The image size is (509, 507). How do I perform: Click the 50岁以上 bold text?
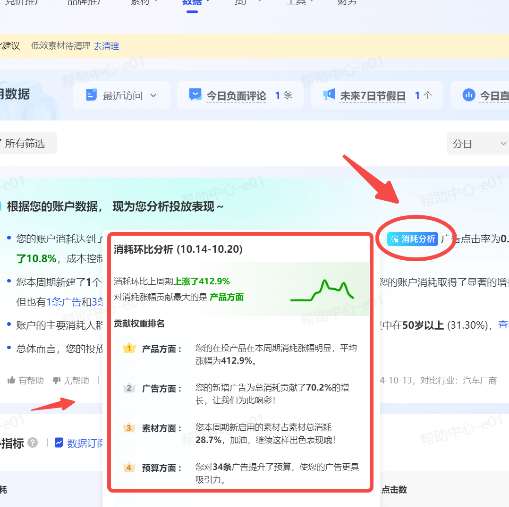point(423,325)
